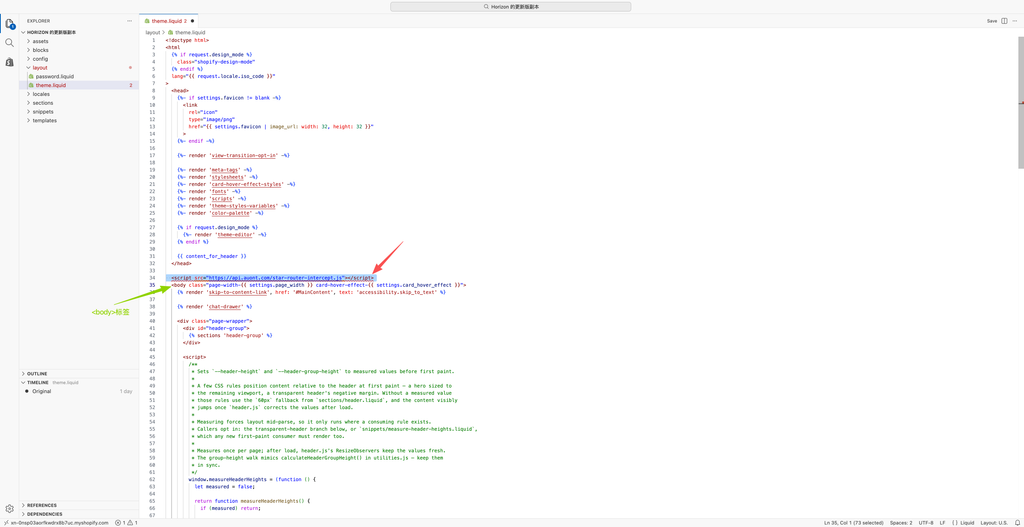
Task: Click the Layout: U.S. status item
Action: coord(994,523)
